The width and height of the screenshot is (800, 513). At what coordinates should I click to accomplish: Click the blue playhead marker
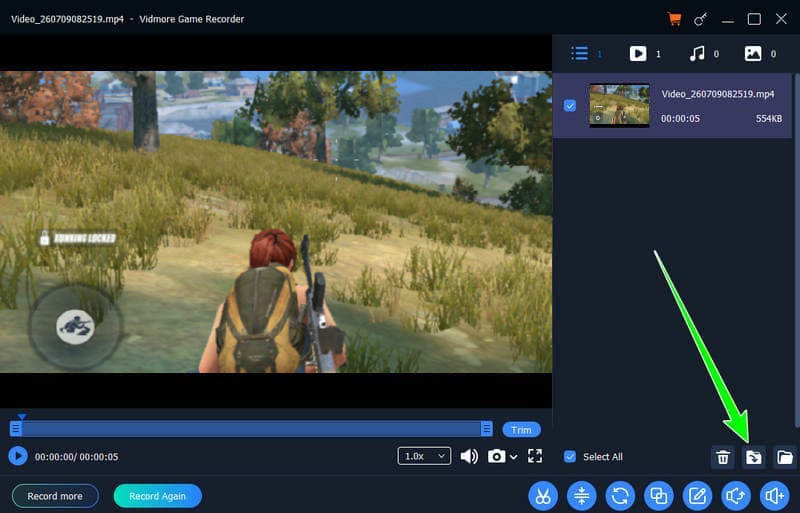(21, 417)
